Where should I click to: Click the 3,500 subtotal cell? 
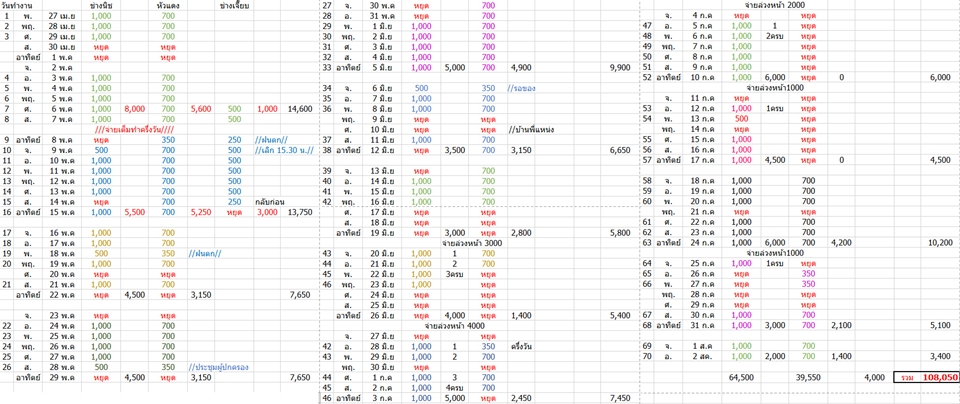(x=455, y=151)
